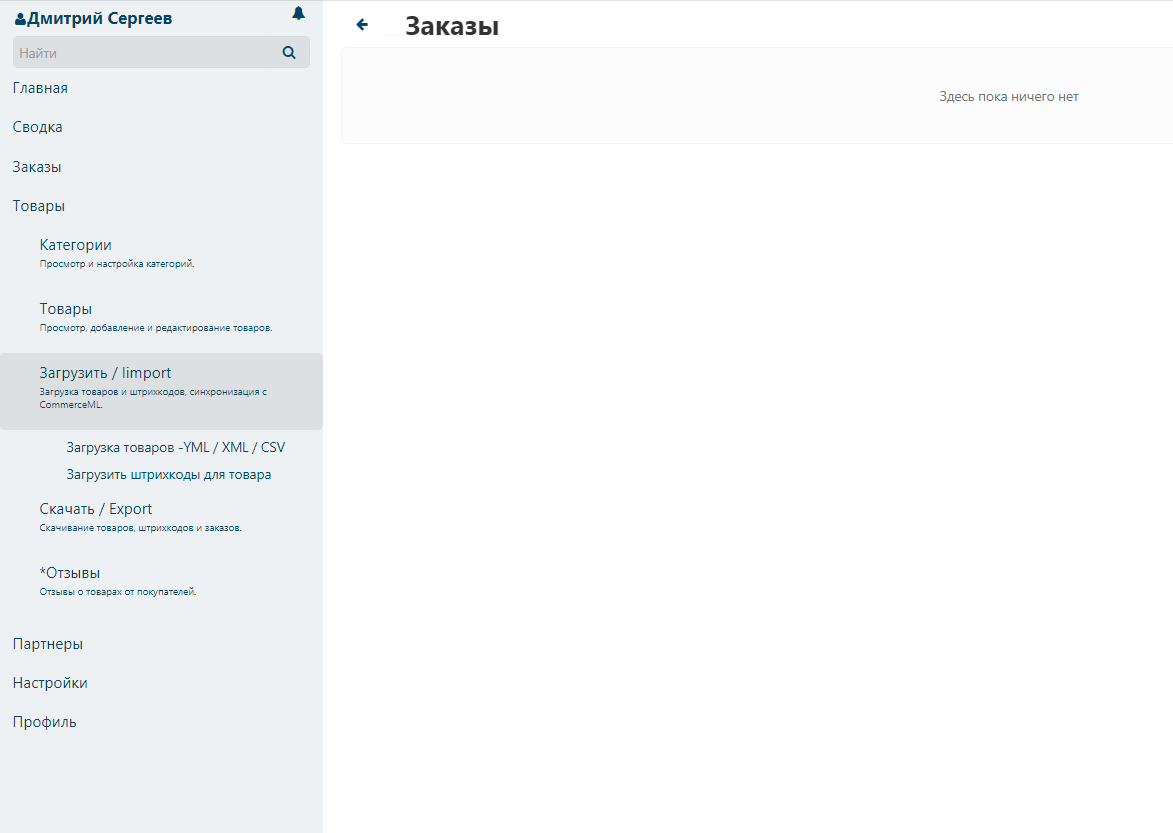Open Настройки in the sidebar
This screenshot has height=833, width=1173.
50,683
